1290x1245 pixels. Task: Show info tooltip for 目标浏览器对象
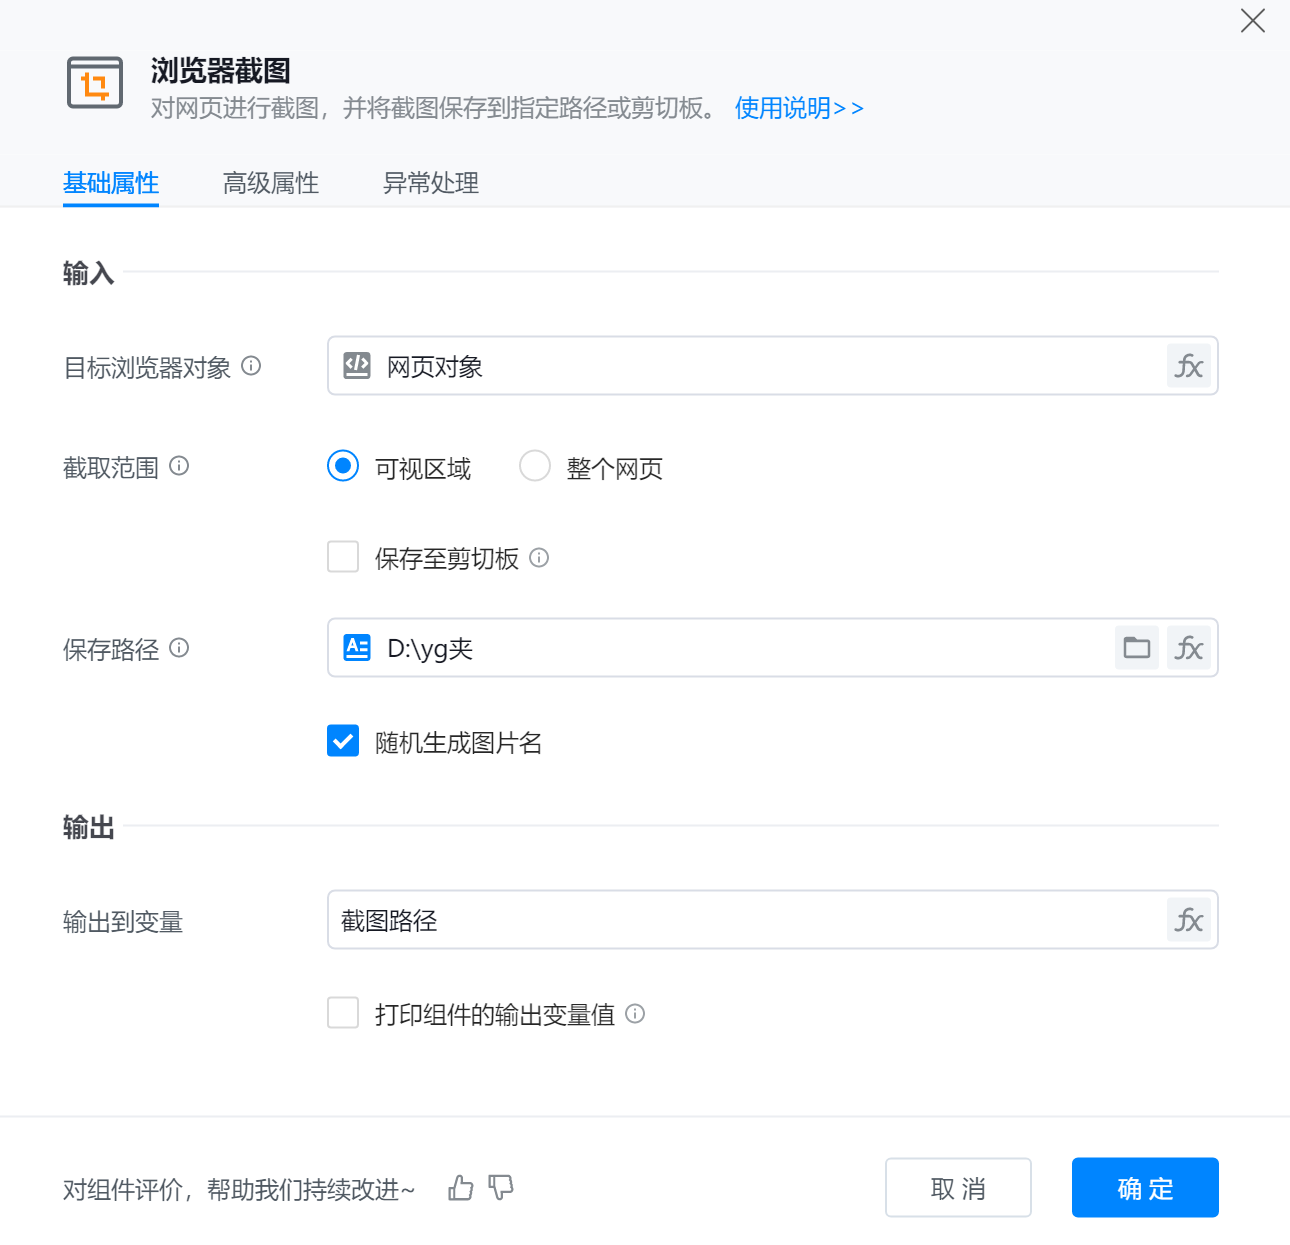click(x=252, y=366)
